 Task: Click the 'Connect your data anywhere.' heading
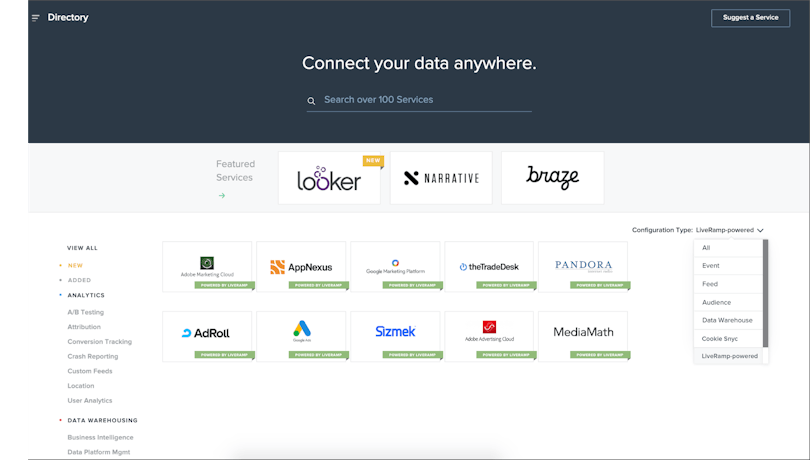419,63
